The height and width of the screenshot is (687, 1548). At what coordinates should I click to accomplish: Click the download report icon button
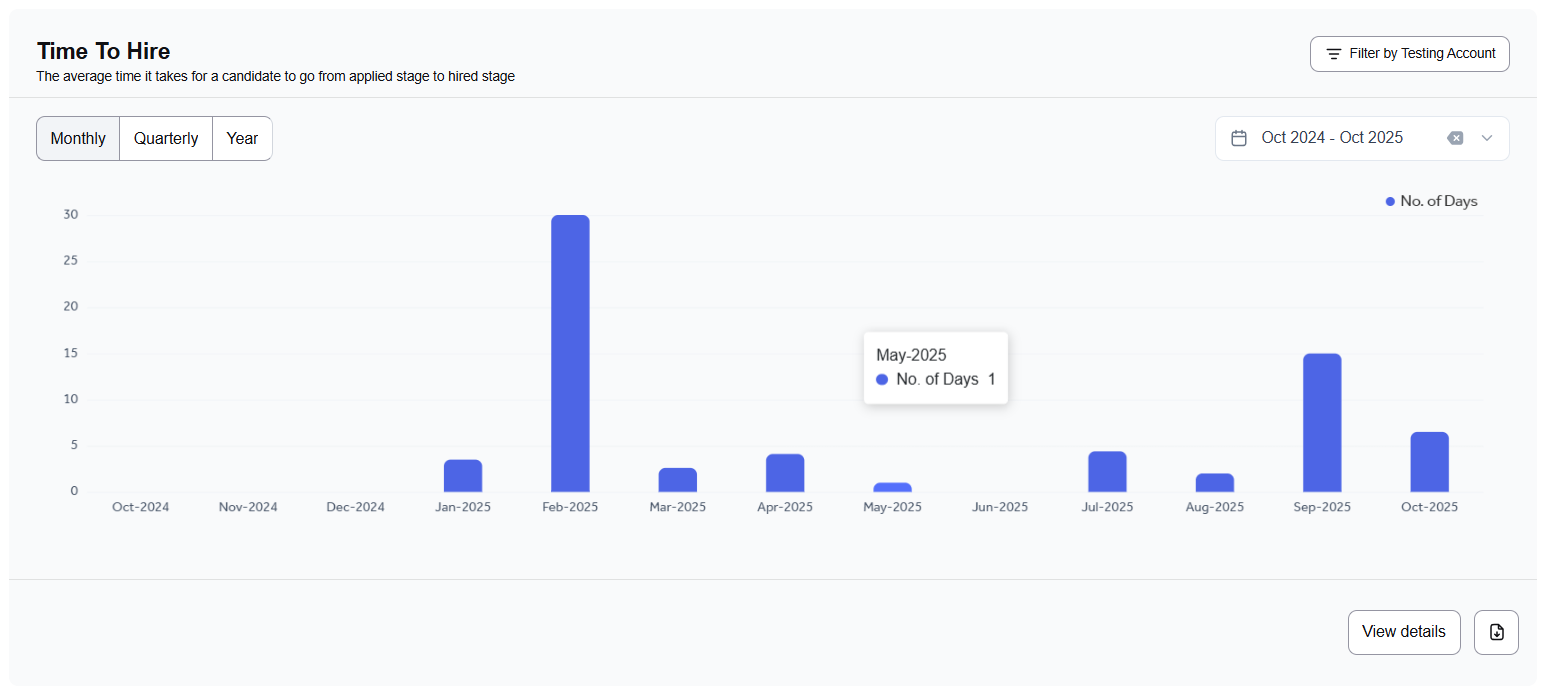pos(1496,632)
